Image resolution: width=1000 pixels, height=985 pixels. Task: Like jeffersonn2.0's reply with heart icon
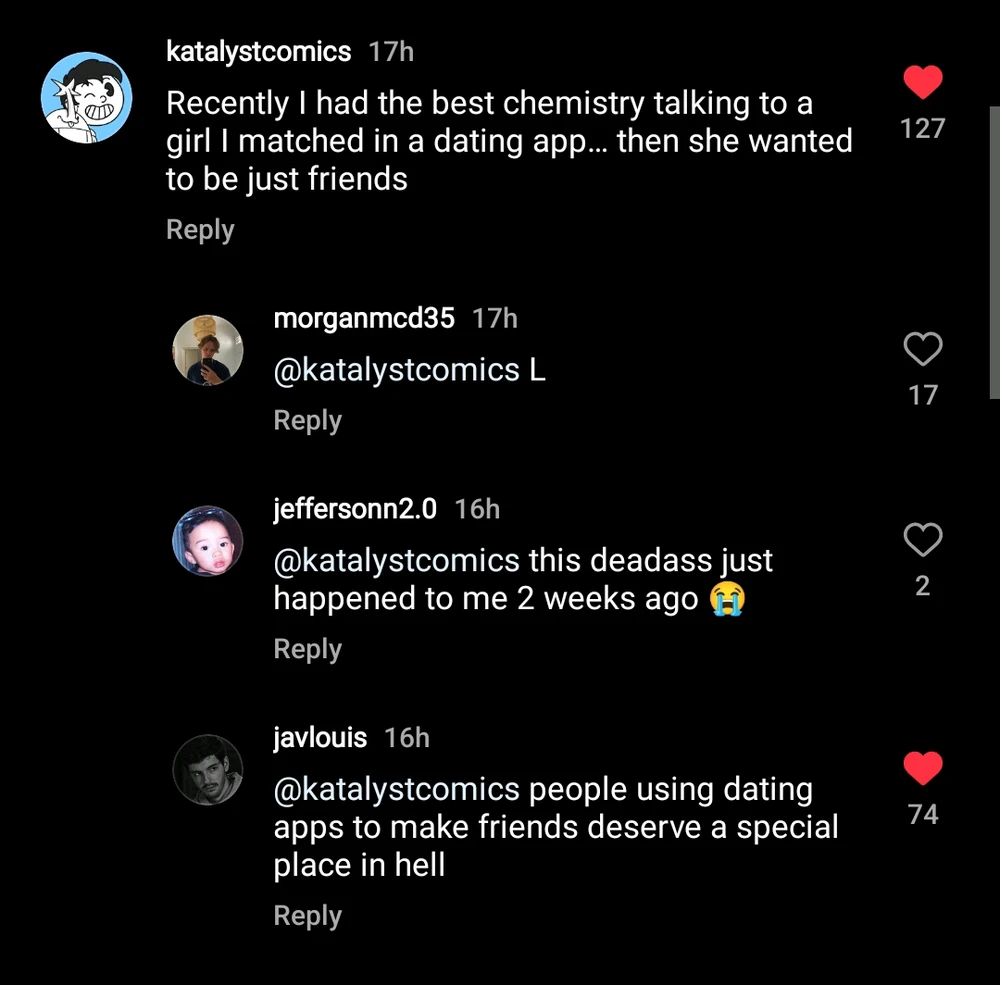tap(922, 540)
